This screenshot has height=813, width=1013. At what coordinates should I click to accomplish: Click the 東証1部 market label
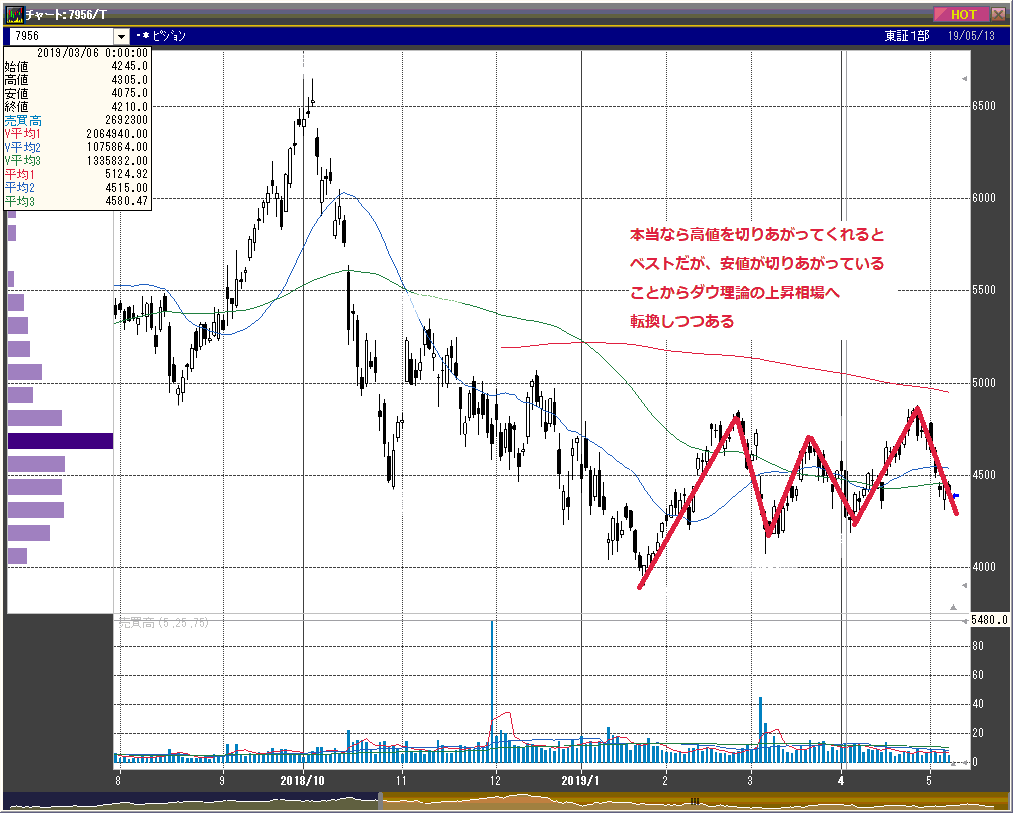click(906, 36)
